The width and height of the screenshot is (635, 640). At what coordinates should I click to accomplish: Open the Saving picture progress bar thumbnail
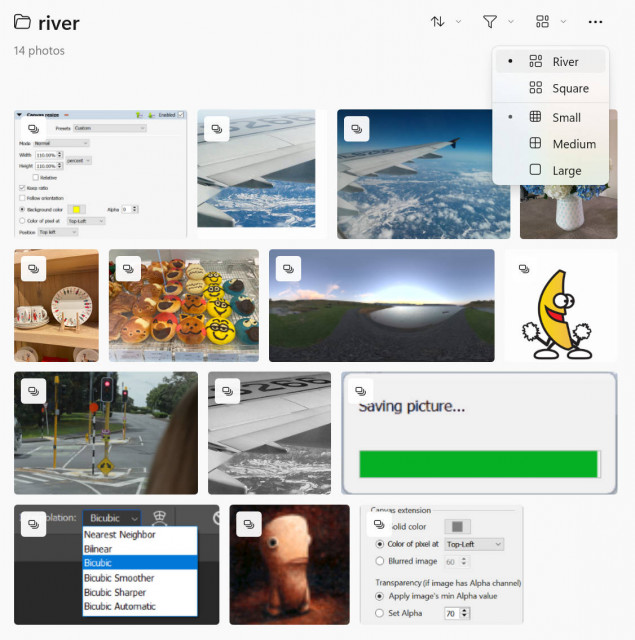click(x=479, y=433)
